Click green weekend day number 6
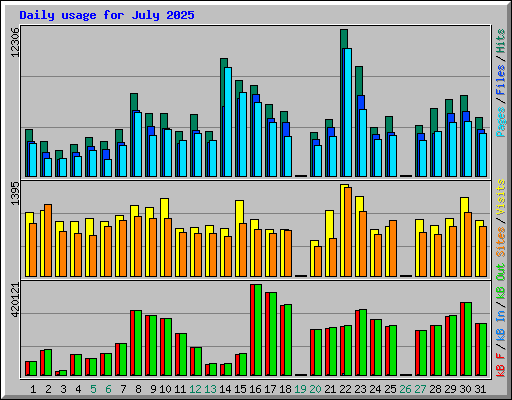This screenshot has width=512, height=400. 108,389
